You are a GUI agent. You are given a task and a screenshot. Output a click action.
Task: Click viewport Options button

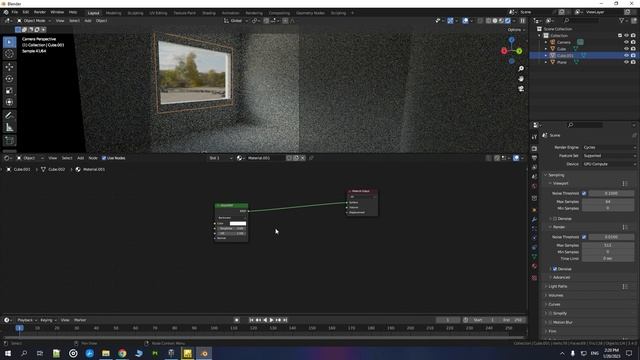click(516, 30)
